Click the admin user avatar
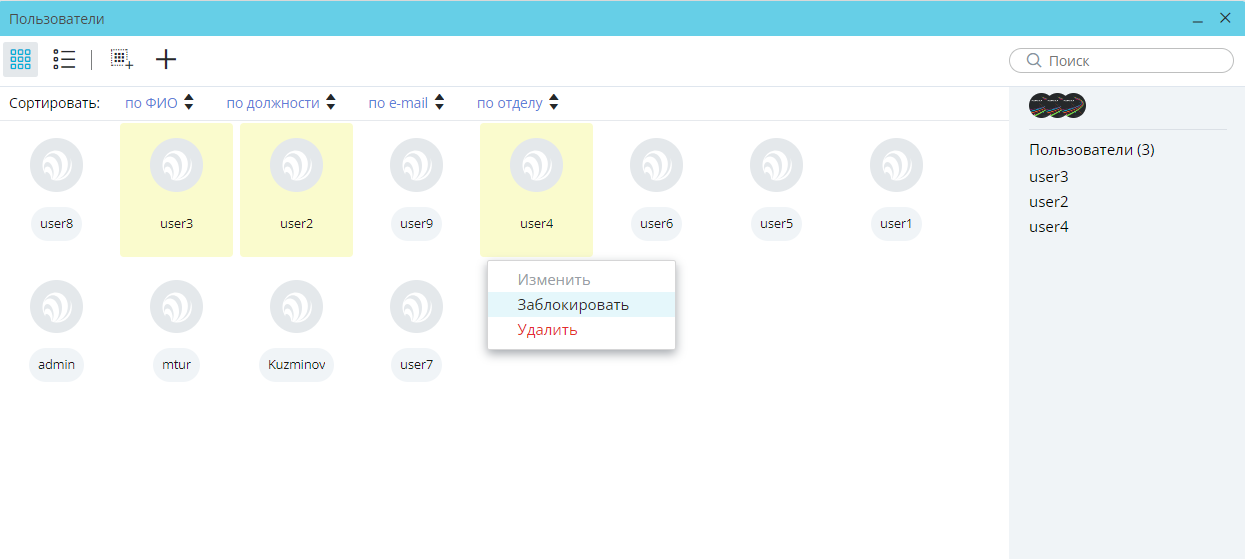The image size is (1245, 559). pyautogui.click(x=57, y=307)
